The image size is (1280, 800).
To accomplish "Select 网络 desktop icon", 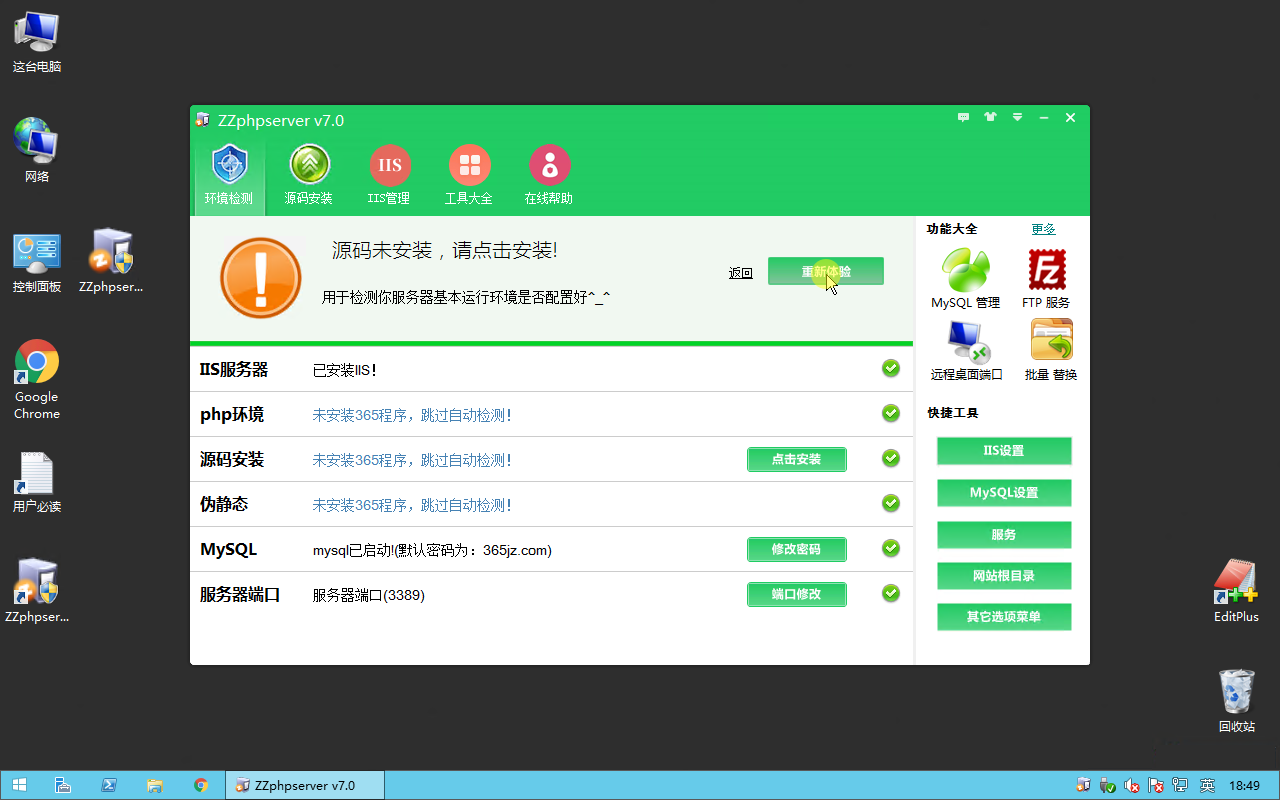I will 37,151.
